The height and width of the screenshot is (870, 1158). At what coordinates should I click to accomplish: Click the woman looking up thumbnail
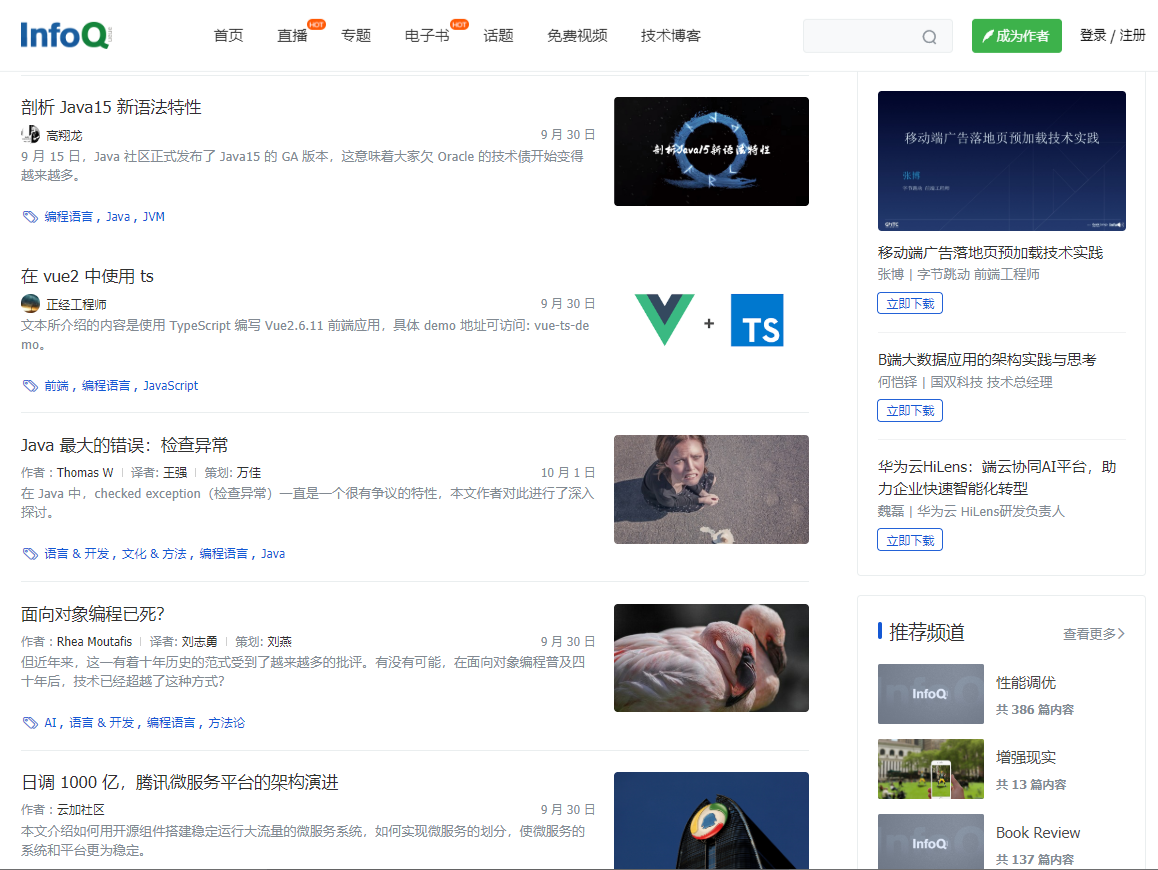(x=711, y=490)
